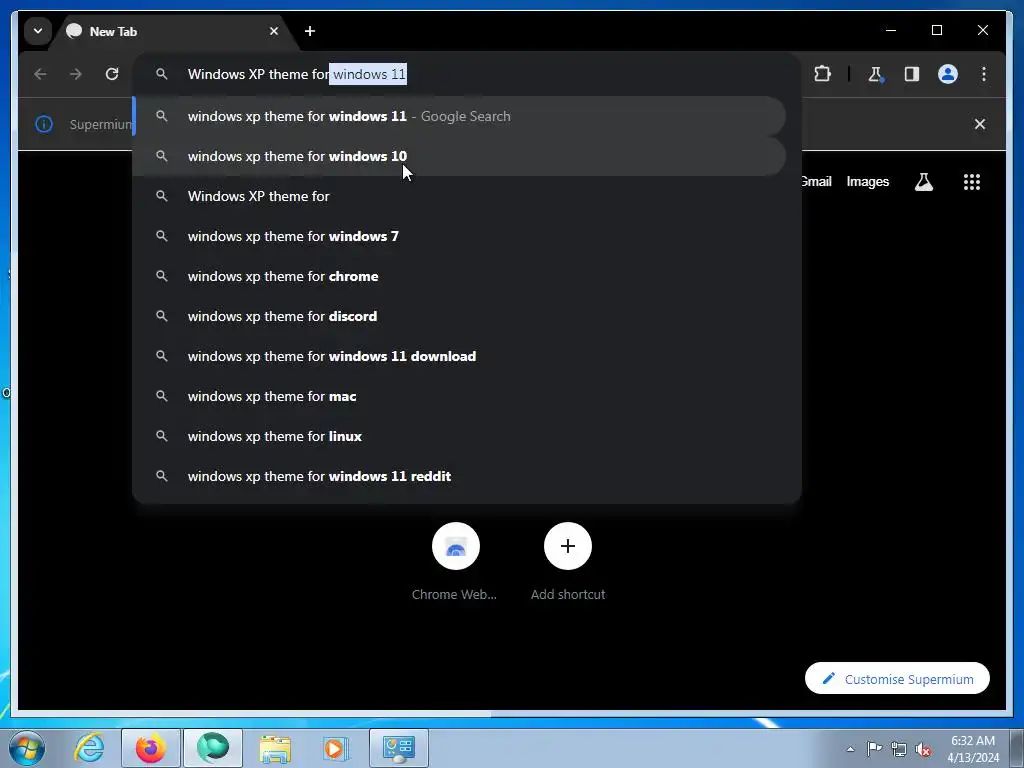Choose suggestion 'windows xp theme for windows 10'
The width and height of the screenshot is (1024, 768).
(x=459, y=156)
